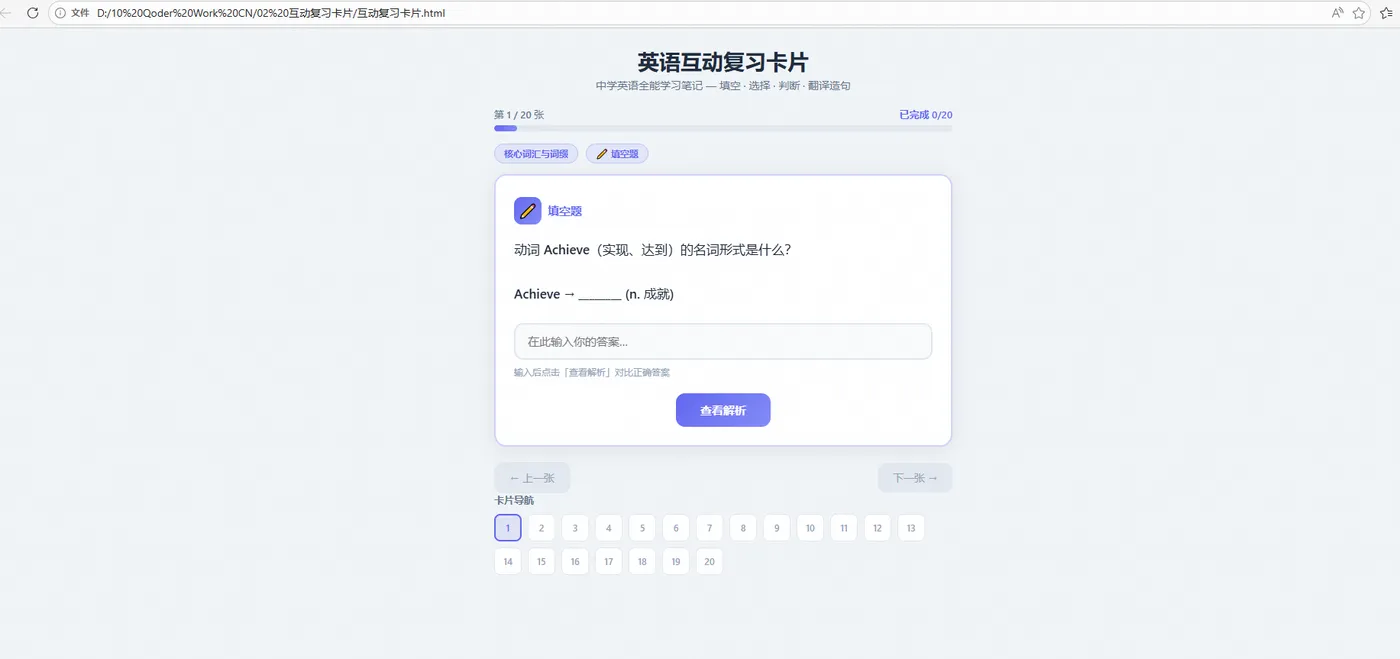Add page to favorites with star icon

(x=1359, y=13)
